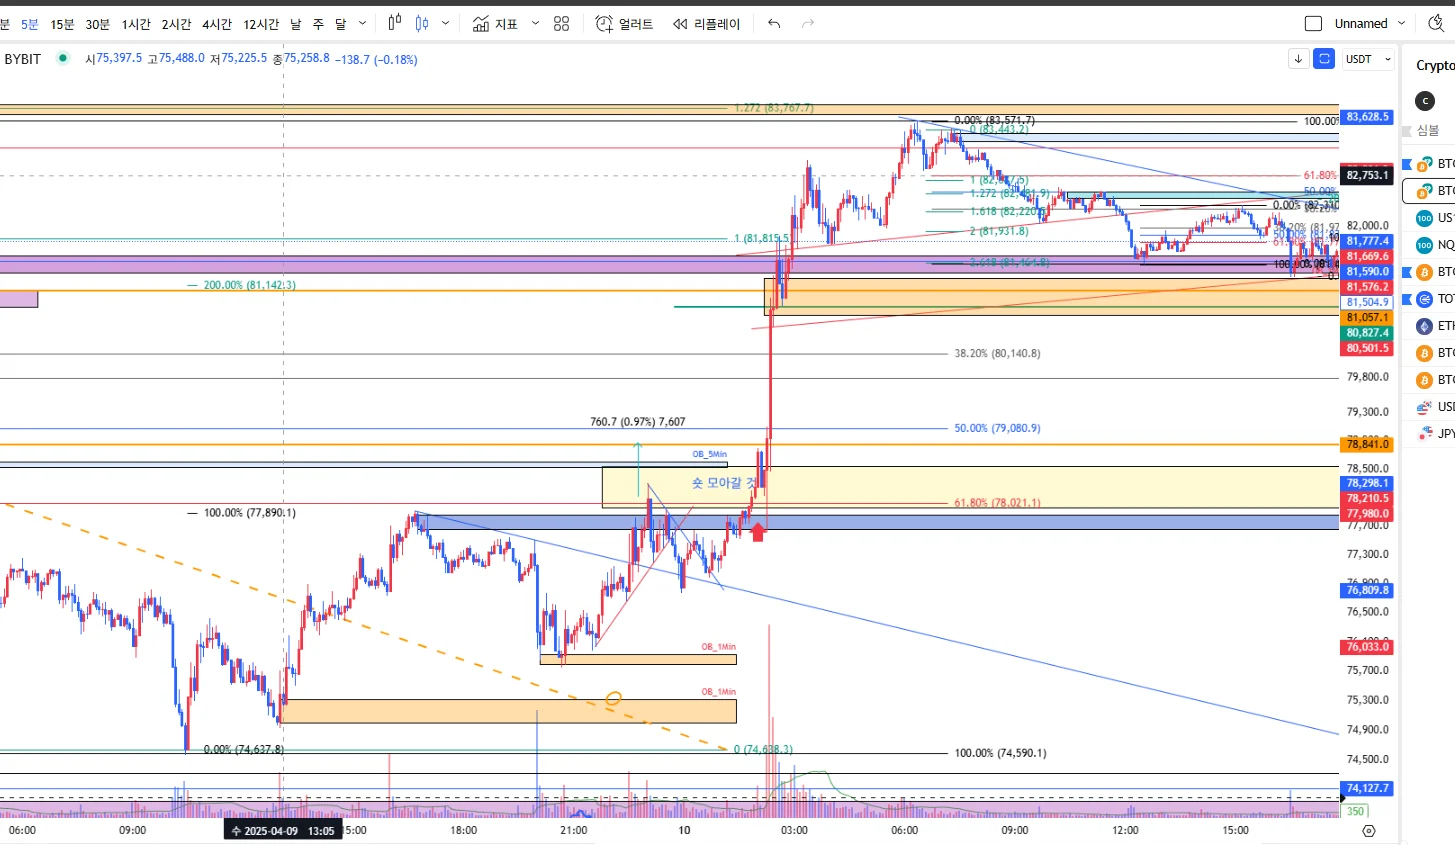Create an alert with 얼러트
Screen dimensions: 1455x845
tap(624, 24)
